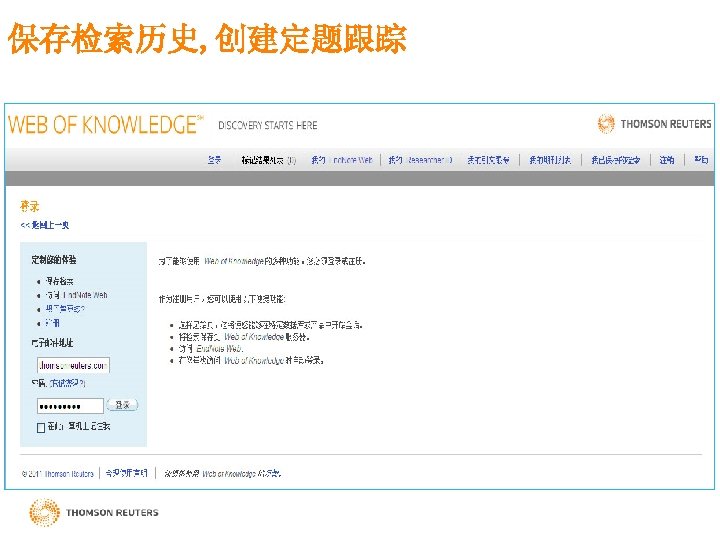Click the 电子邮件地址 field label
Viewport: 720px width, 540px height.
coord(52,343)
